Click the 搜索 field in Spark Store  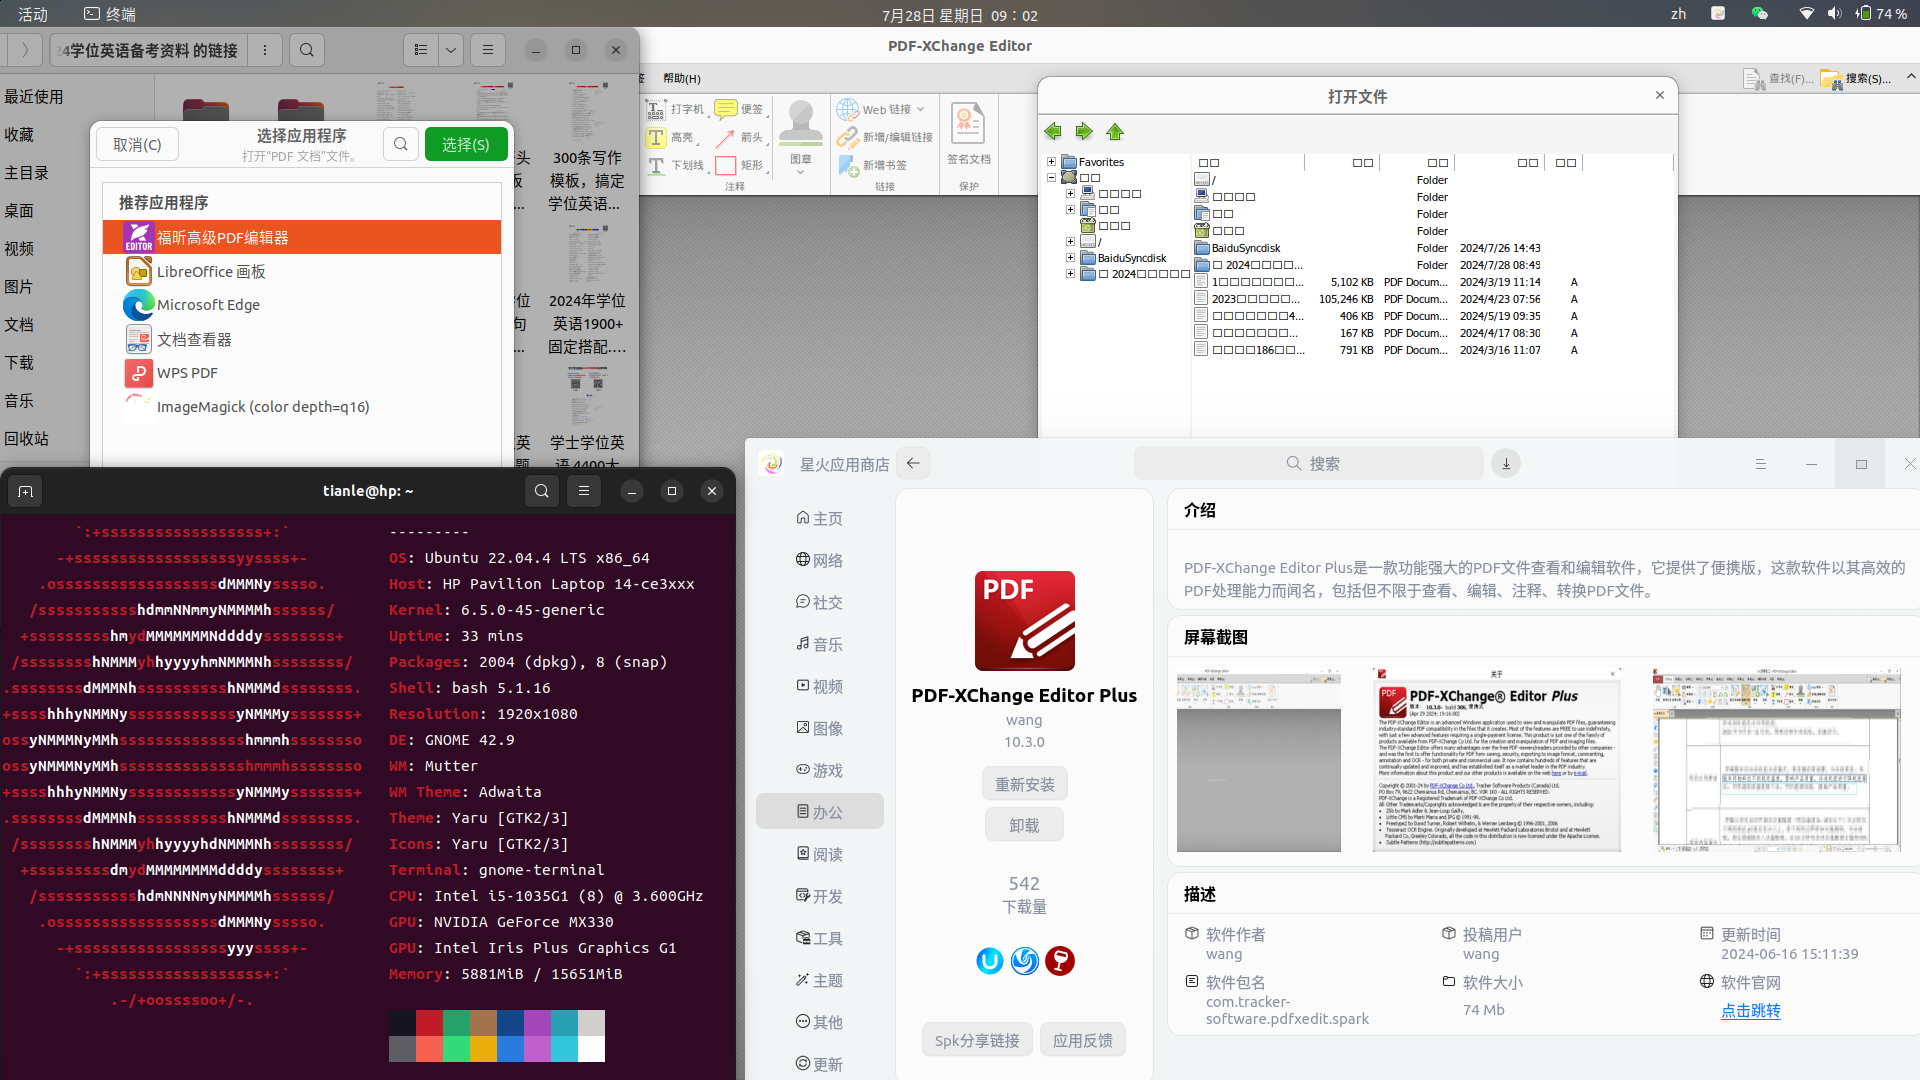pyautogui.click(x=1309, y=464)
